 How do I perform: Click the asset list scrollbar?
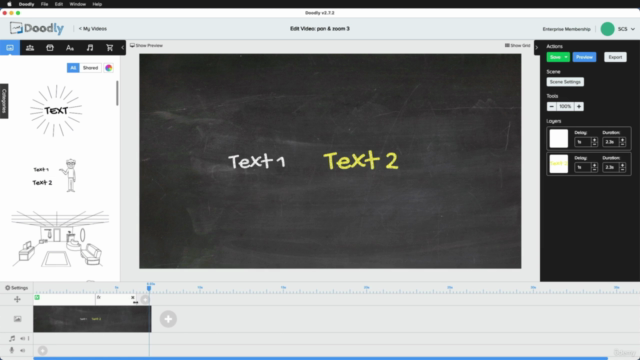pyautogui.click(x=118, y=93)
